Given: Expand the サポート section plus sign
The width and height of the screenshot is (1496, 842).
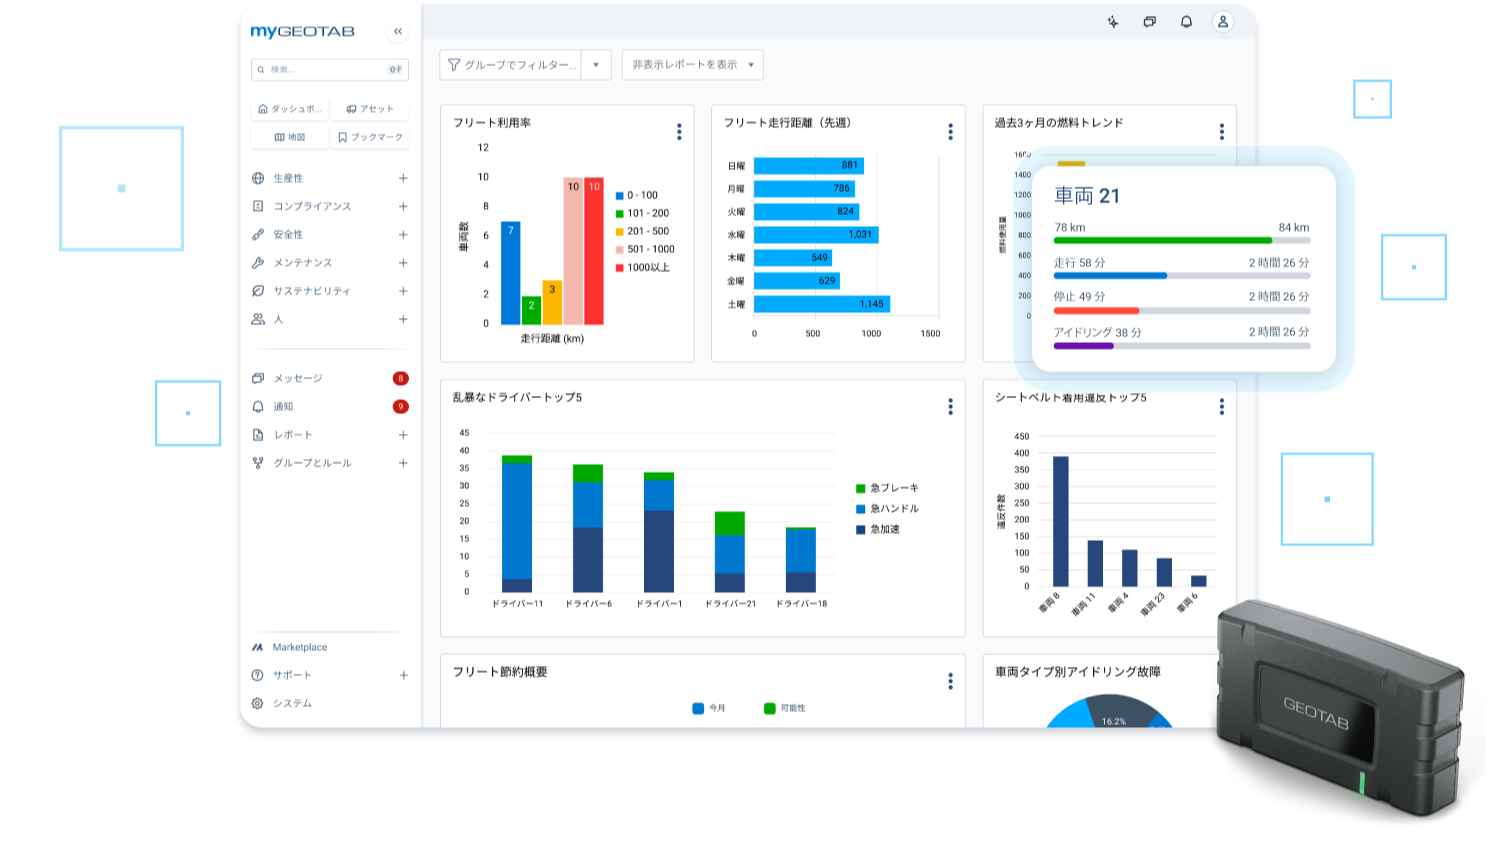Looking at the screenshot, I should 403,675.
